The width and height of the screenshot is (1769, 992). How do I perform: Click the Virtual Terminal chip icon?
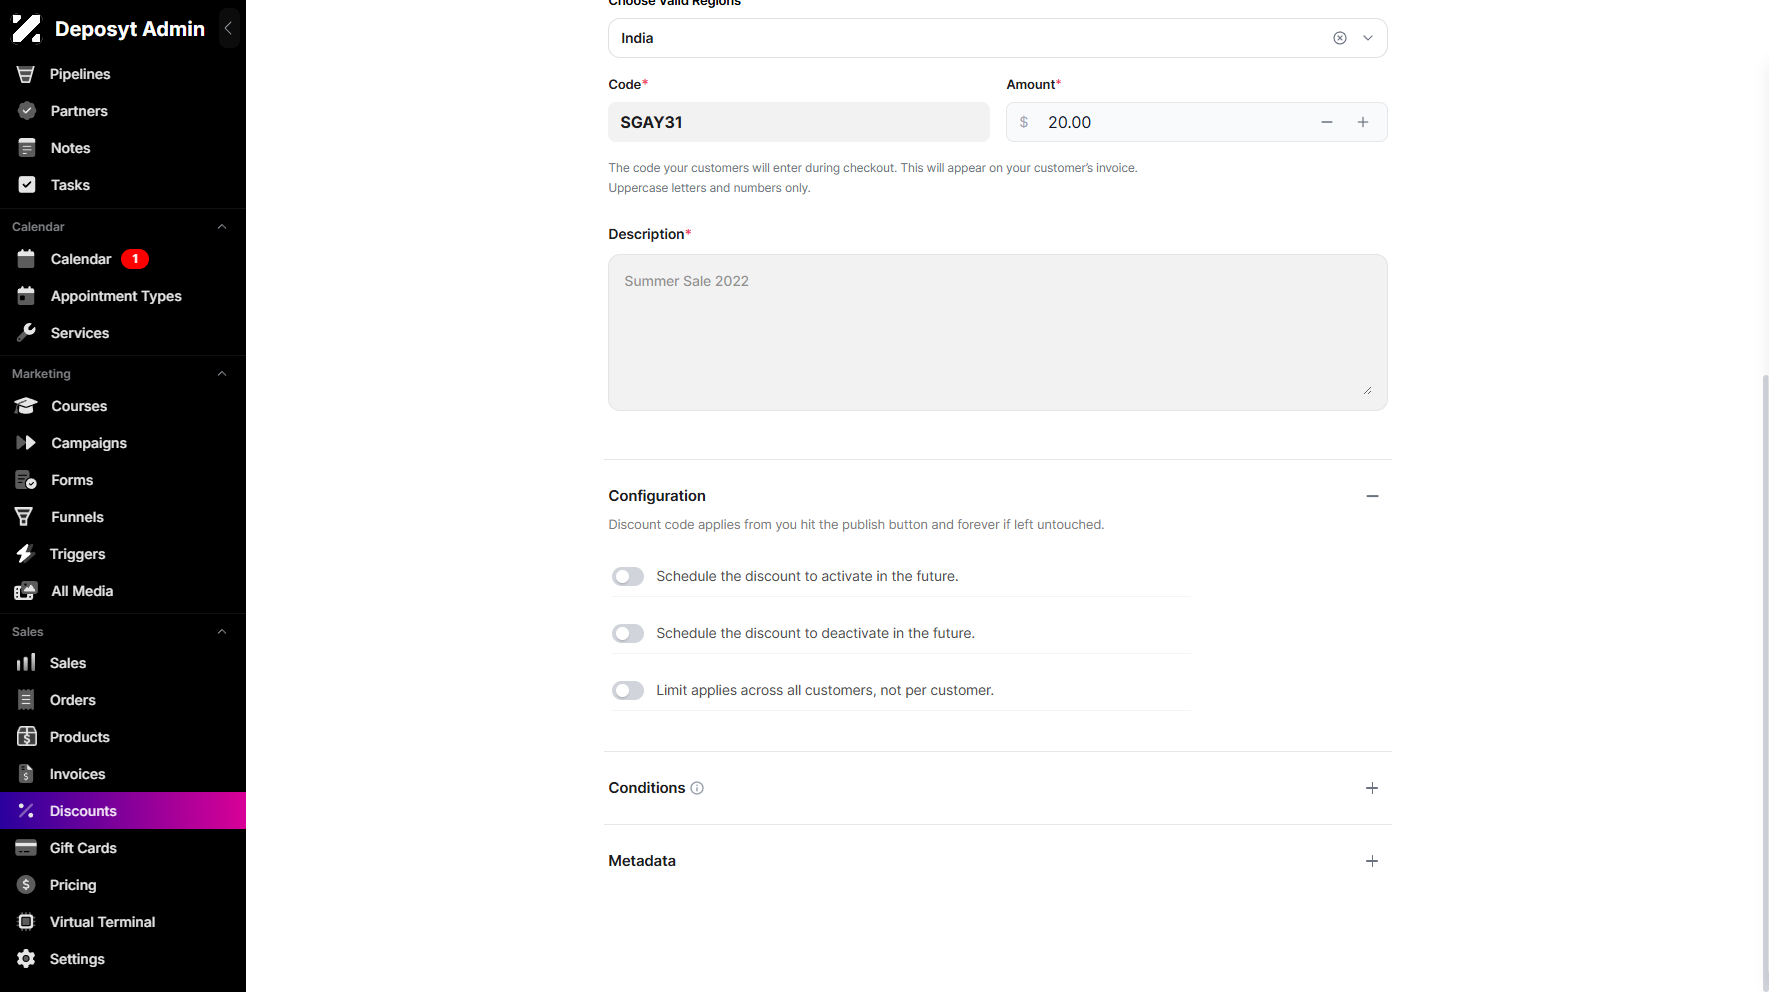pos(26,922)
